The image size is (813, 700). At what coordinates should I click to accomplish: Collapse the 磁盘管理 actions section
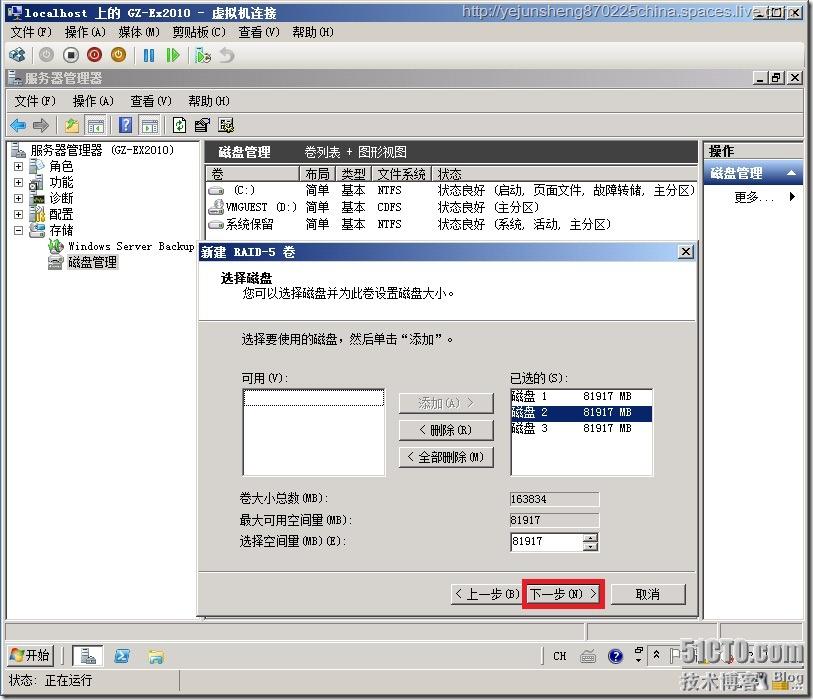[791, 173]
